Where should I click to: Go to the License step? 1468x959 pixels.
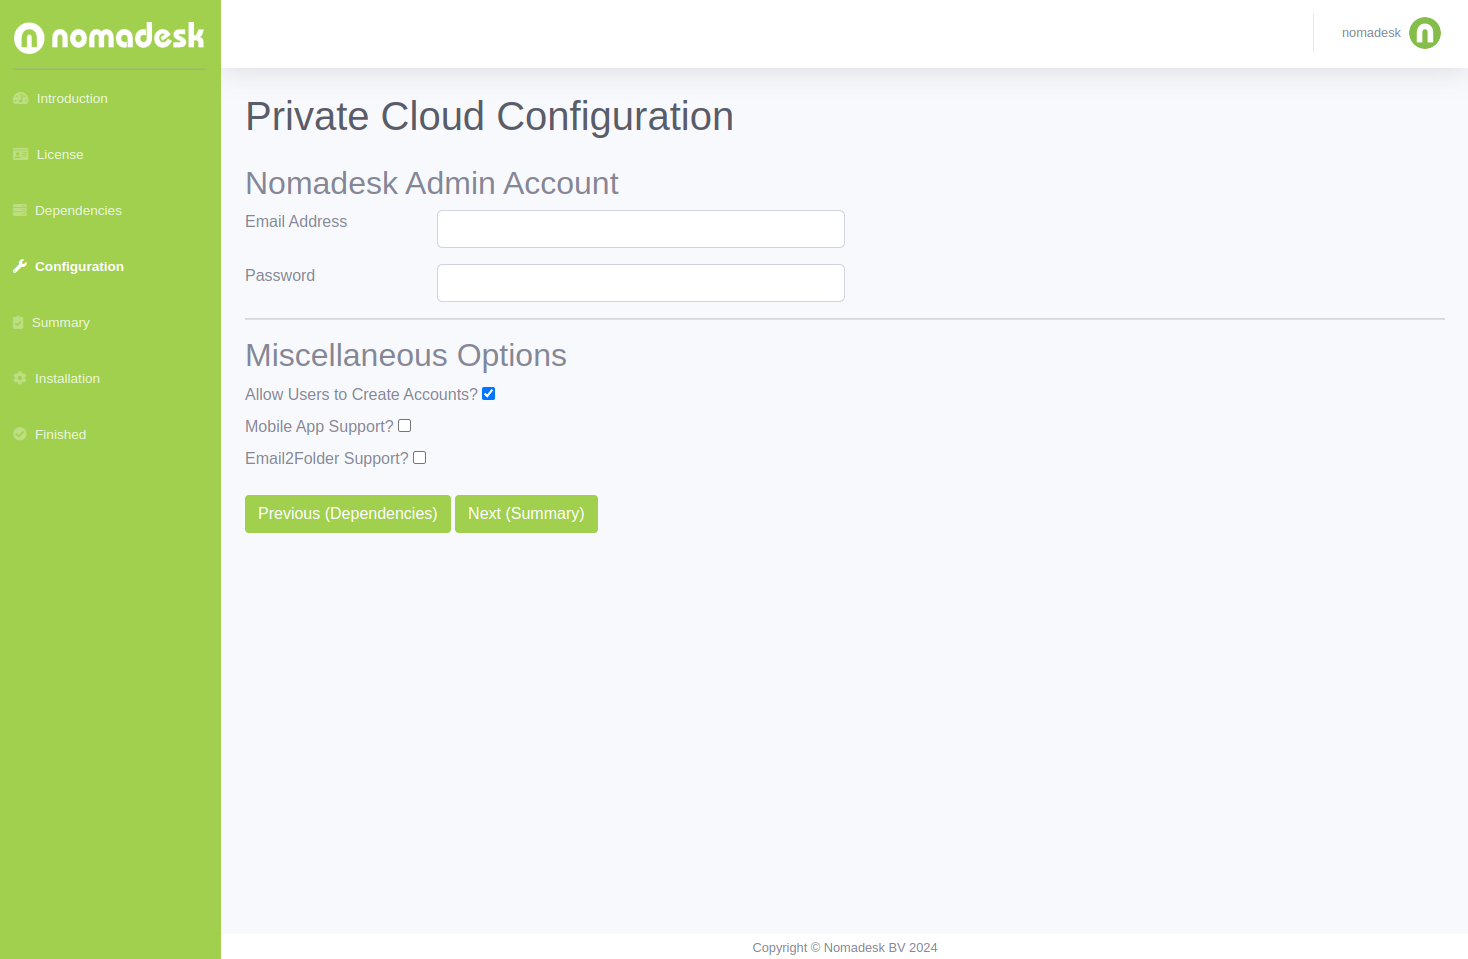[x=60, y=154]
